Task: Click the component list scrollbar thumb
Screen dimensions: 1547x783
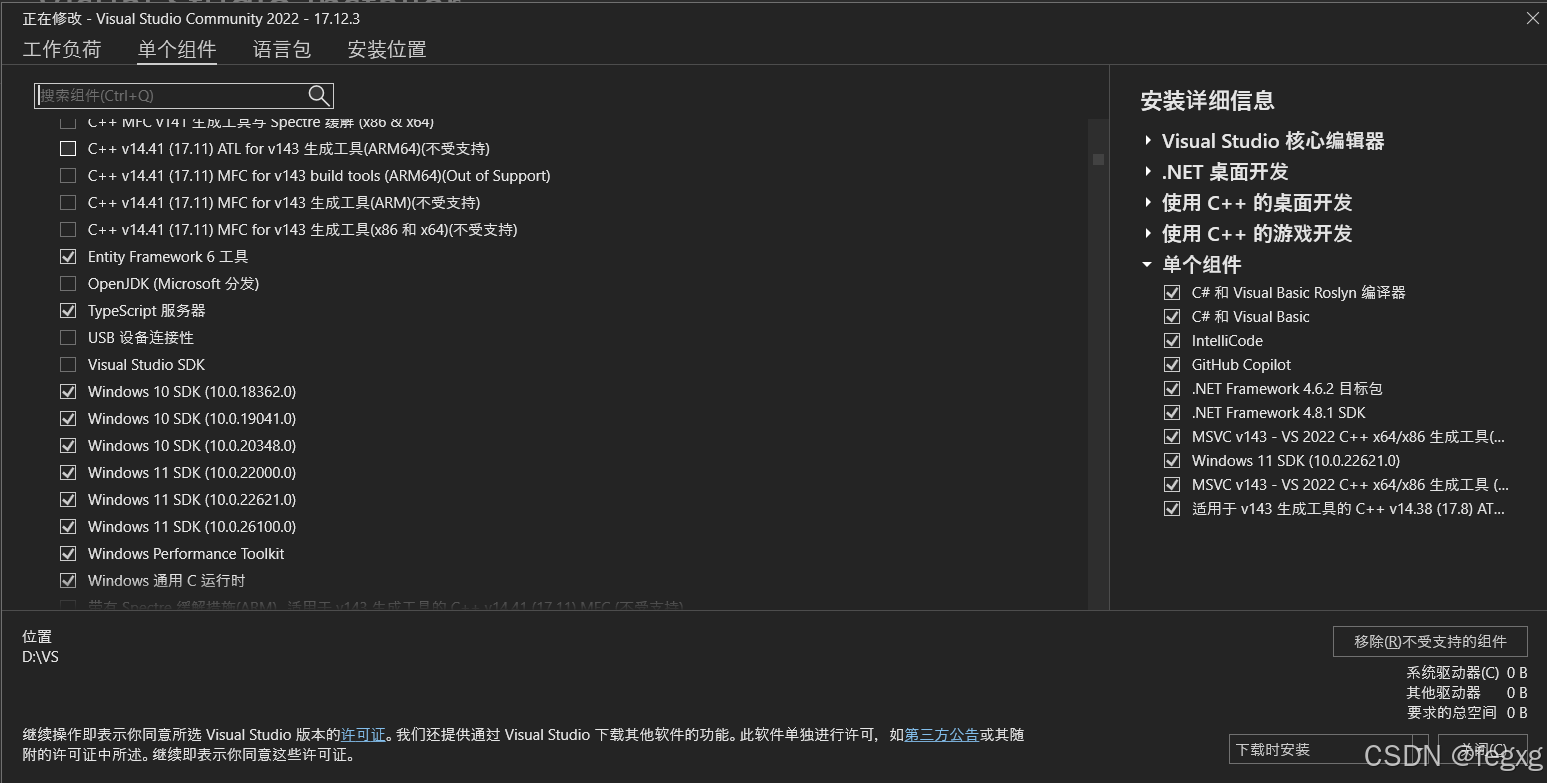Action: click(x=1098, y=159)
